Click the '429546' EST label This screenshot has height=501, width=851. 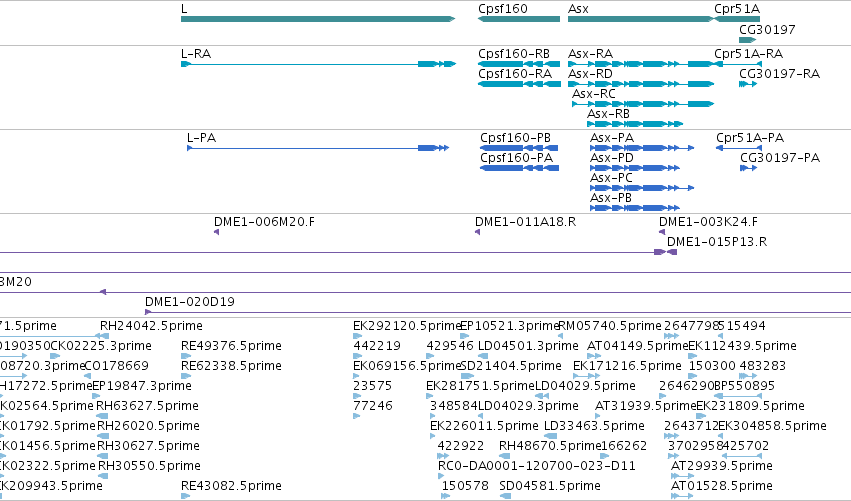point(450,346)
